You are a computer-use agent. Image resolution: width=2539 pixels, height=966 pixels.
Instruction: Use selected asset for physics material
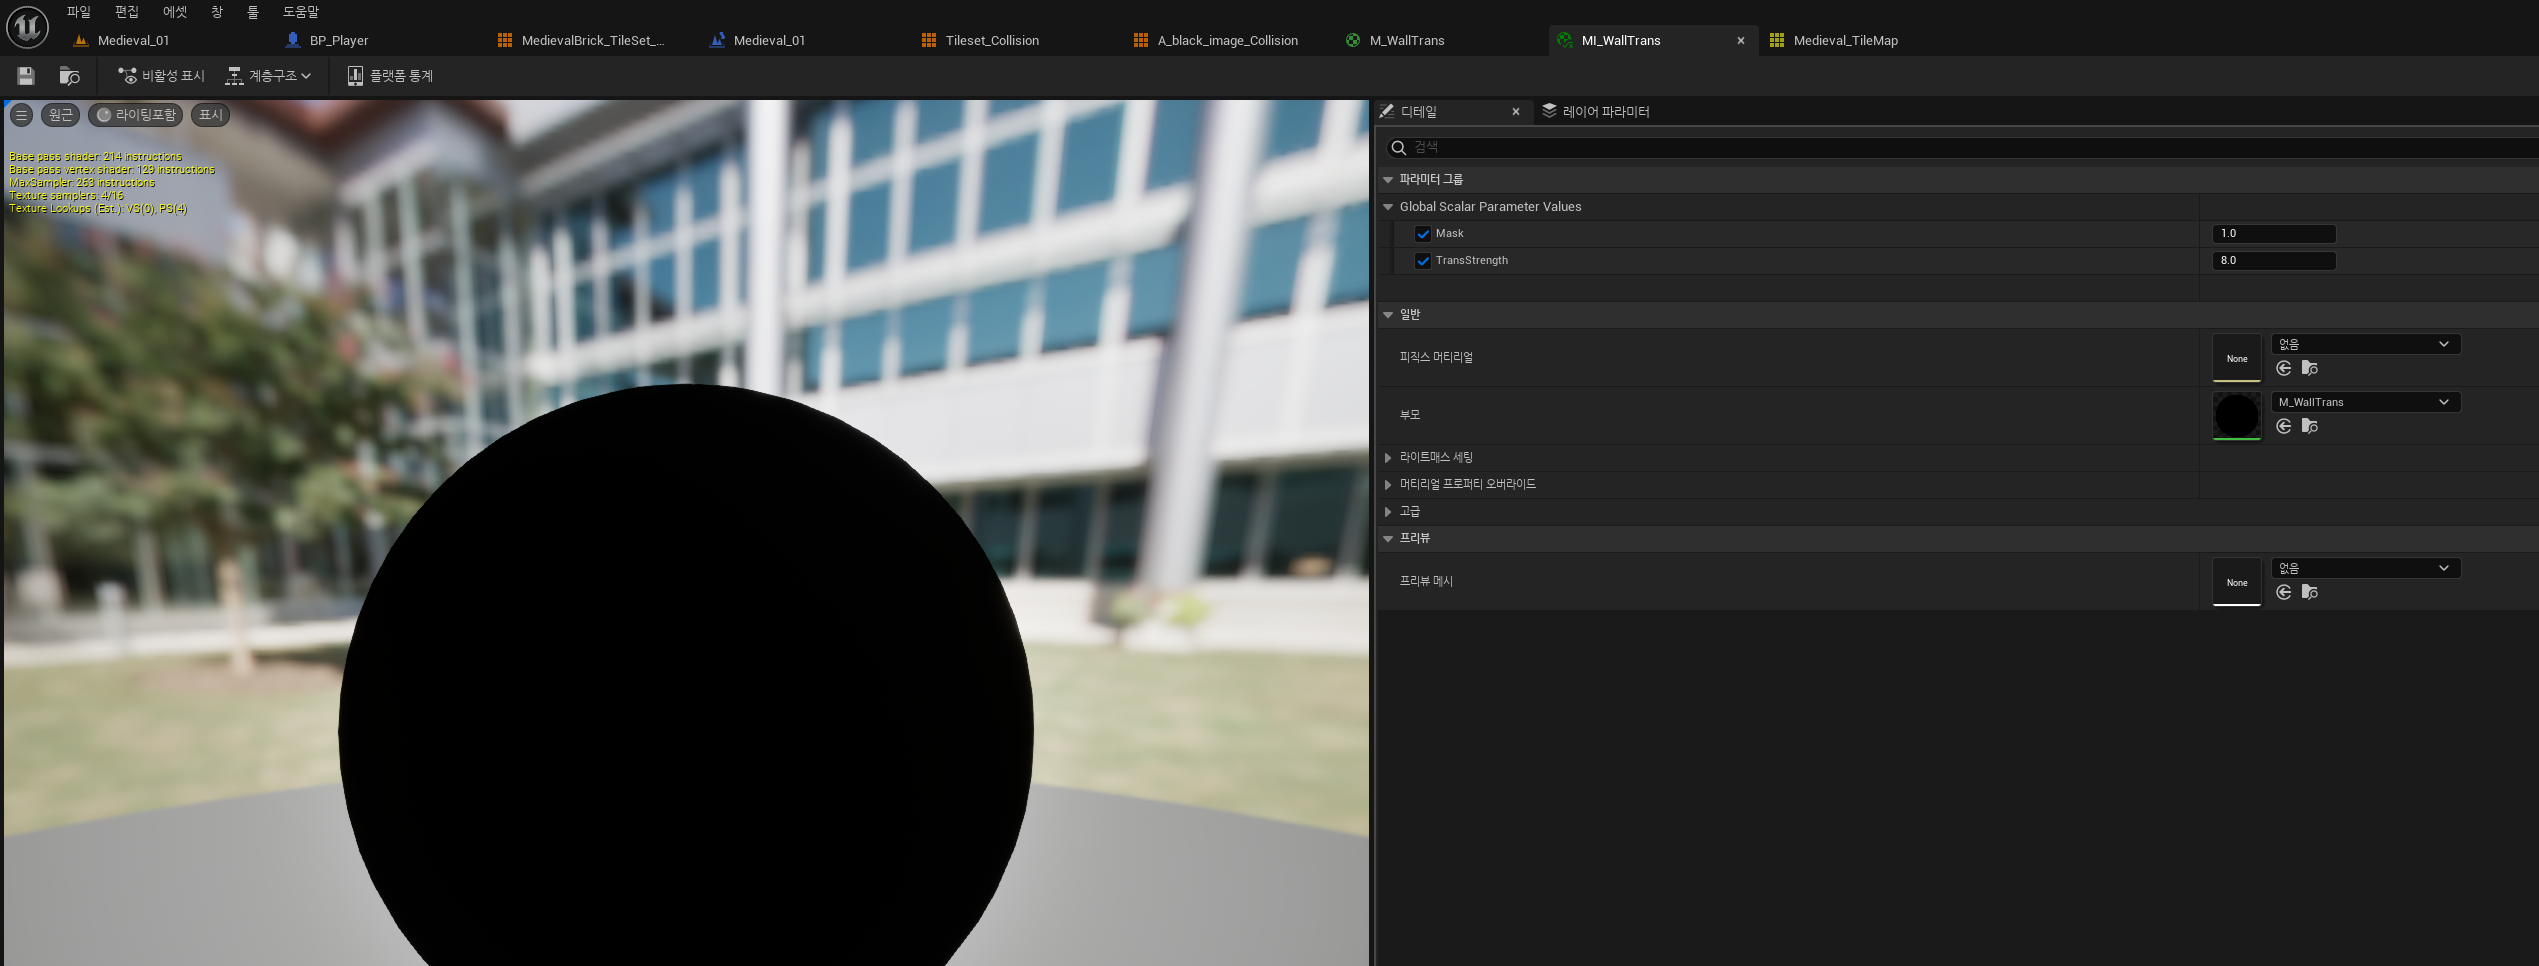pos(2284,369)
